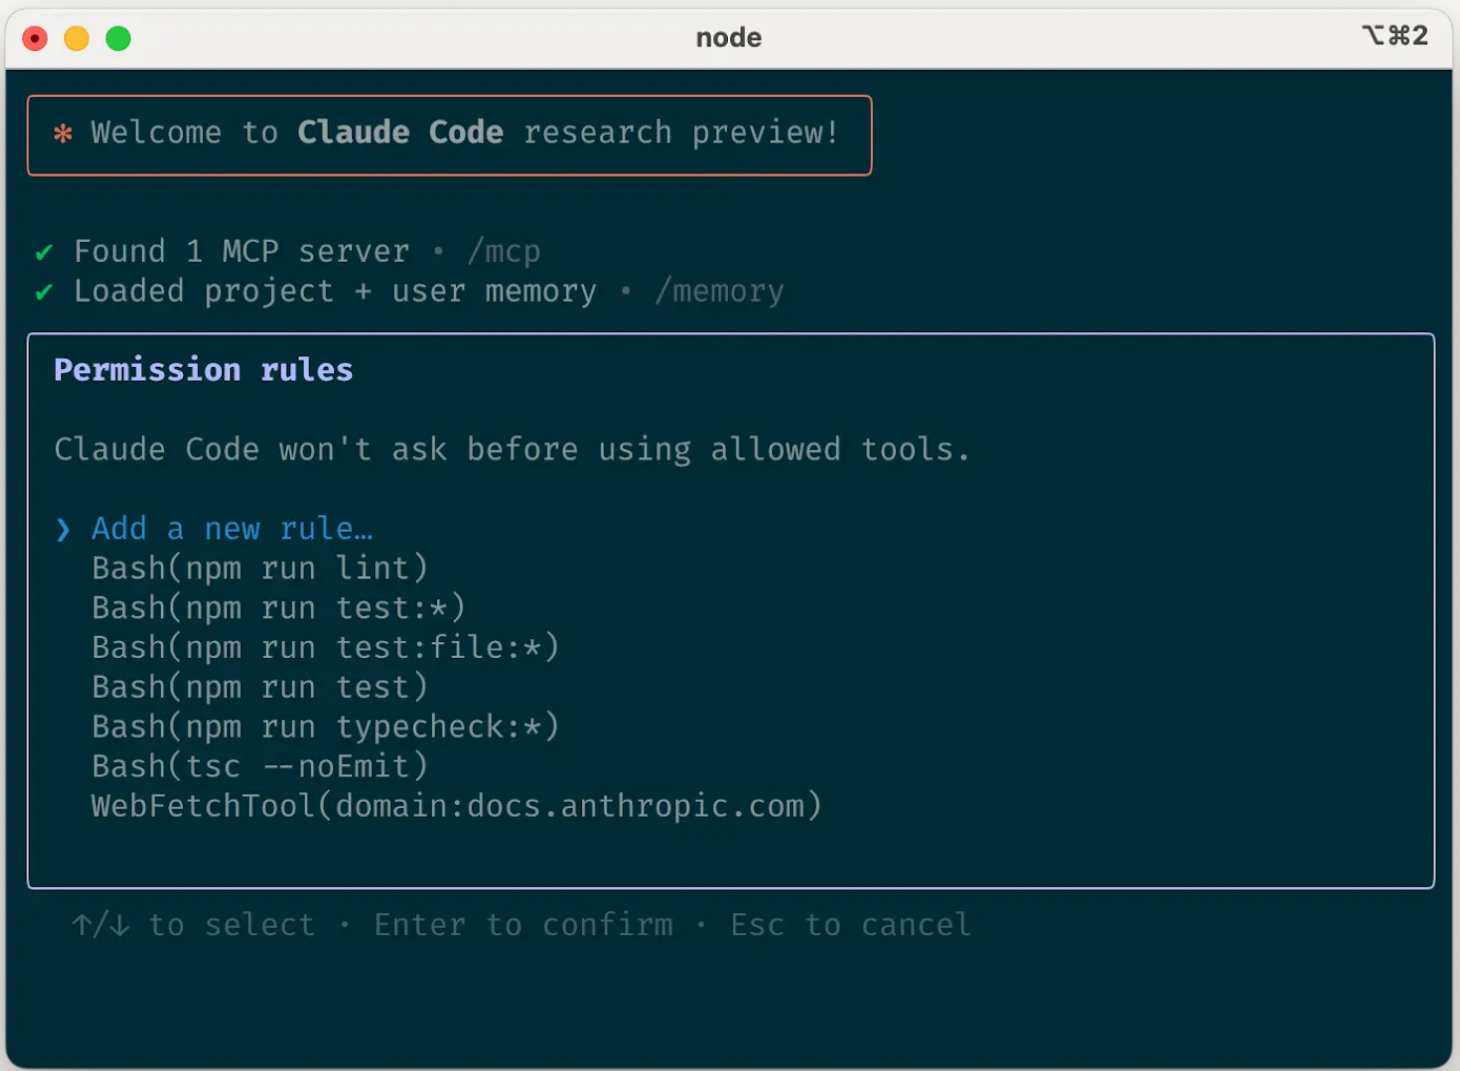
Task: Click the selection arrow cursor indicator
Action: click(x=63, y=529)
